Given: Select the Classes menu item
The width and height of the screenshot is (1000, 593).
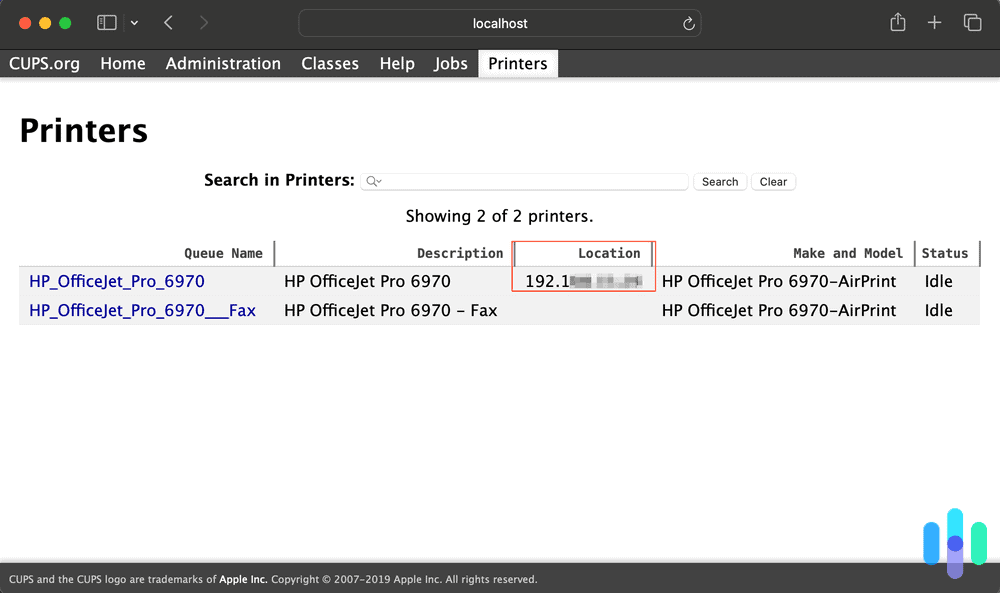Looking at the screenshot, I should (330, 63).
